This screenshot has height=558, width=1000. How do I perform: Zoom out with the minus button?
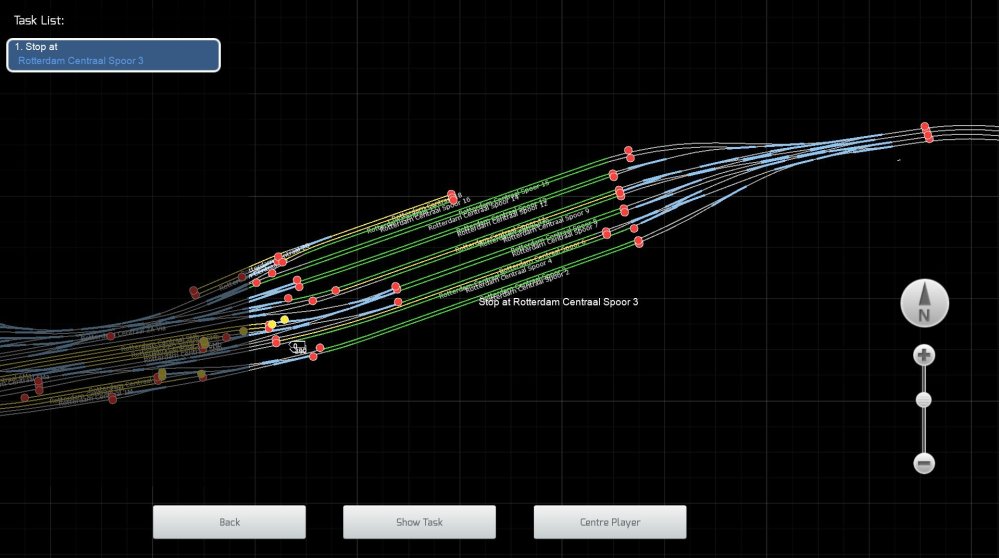point(924,463)
